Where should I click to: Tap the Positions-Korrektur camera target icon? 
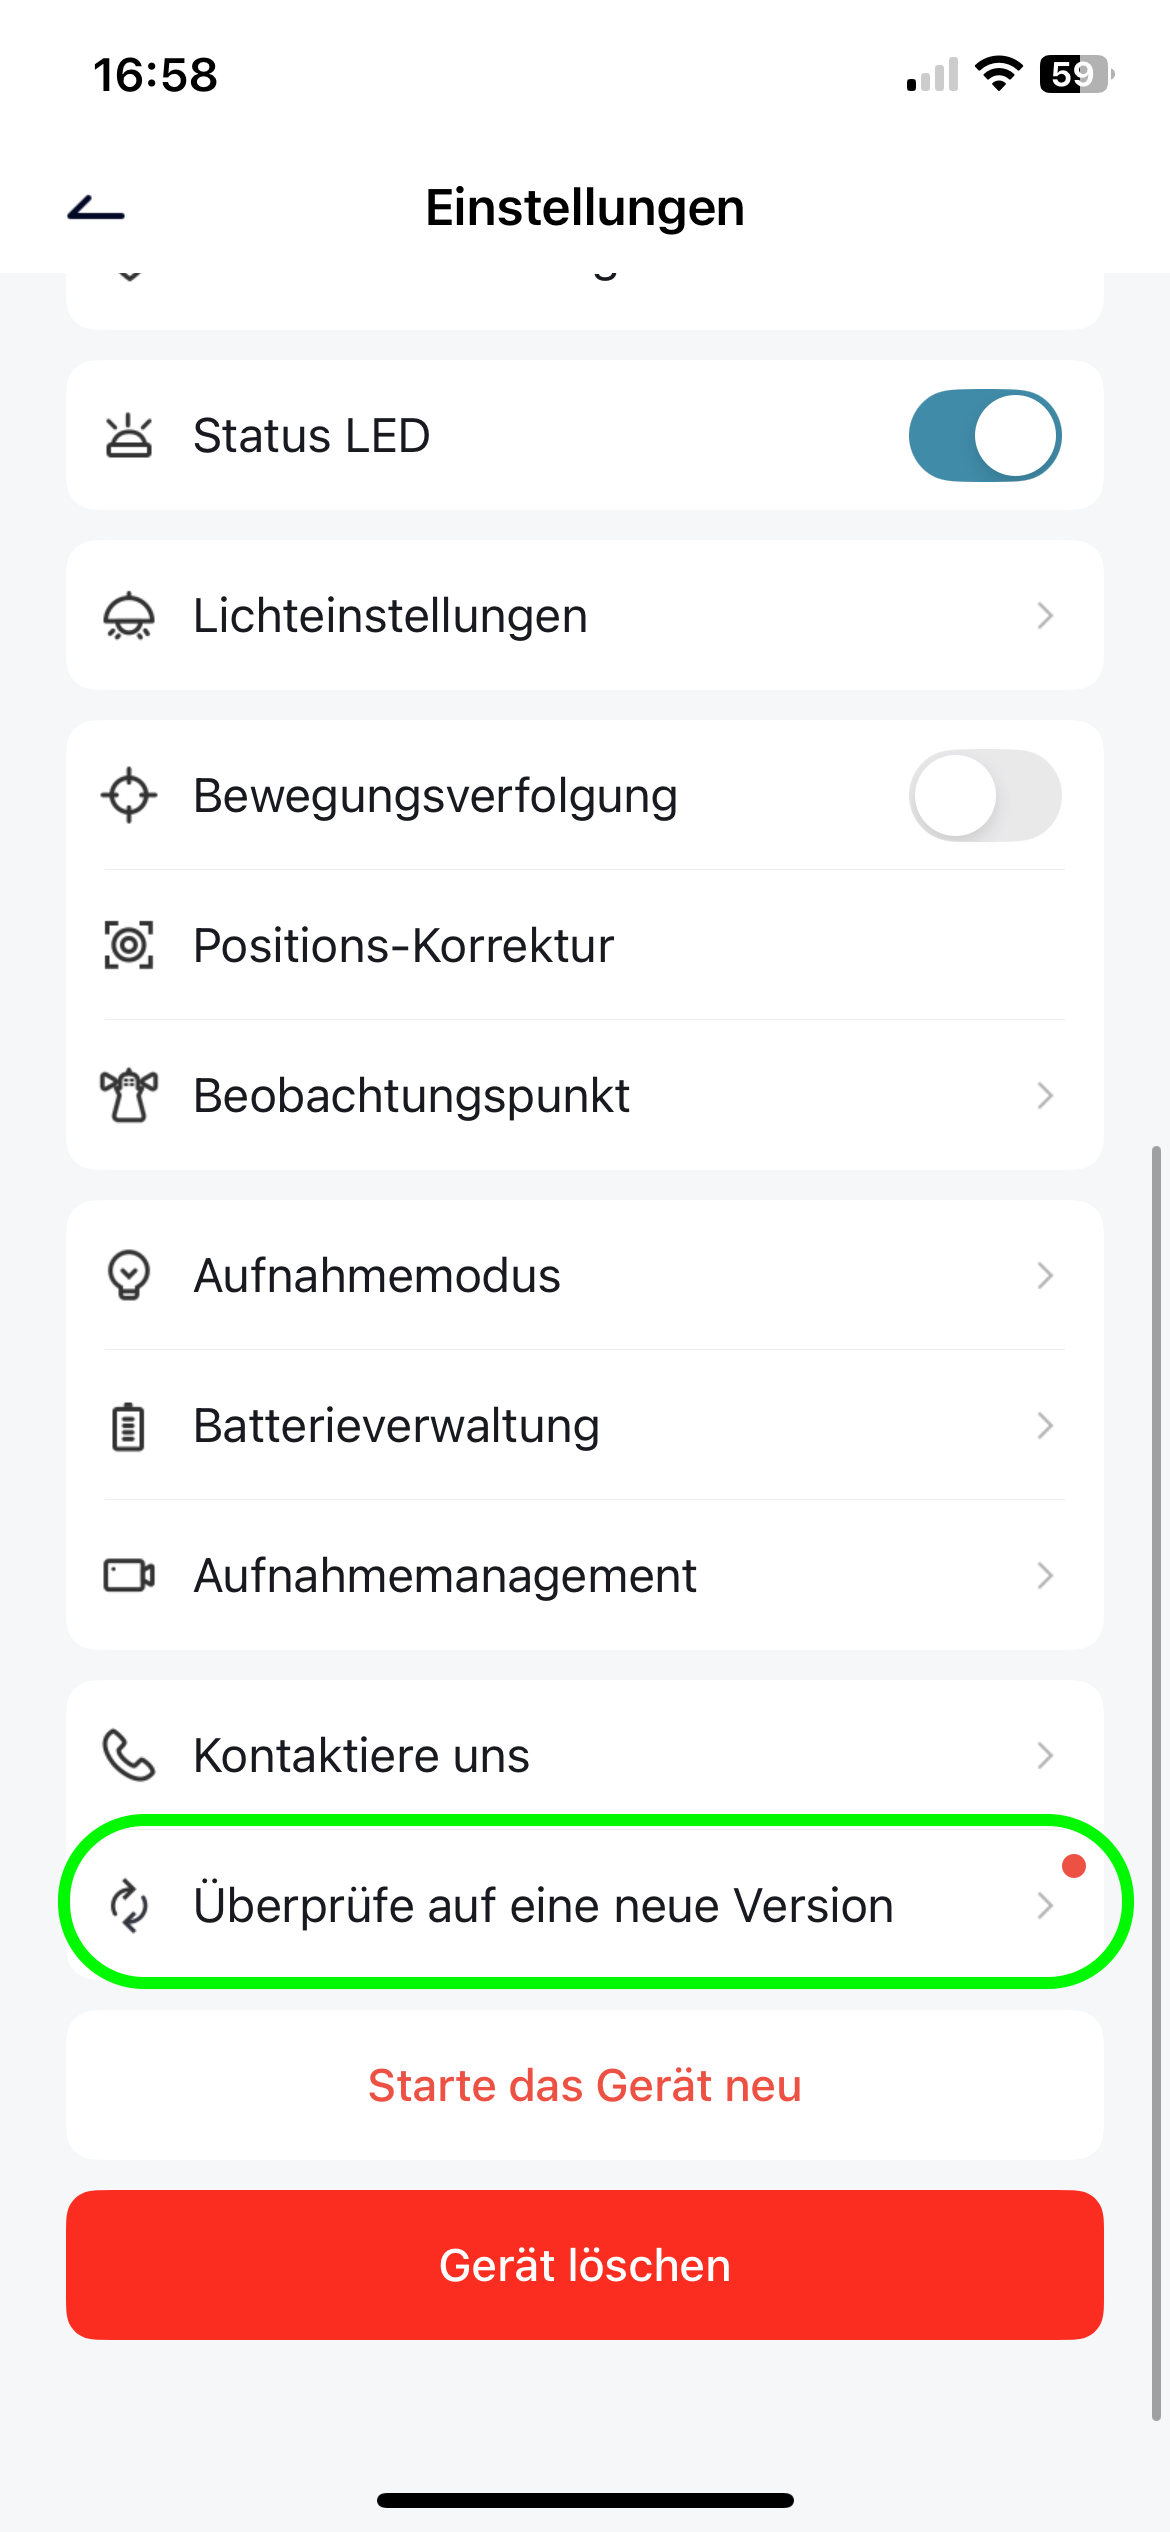pos(129,946)
